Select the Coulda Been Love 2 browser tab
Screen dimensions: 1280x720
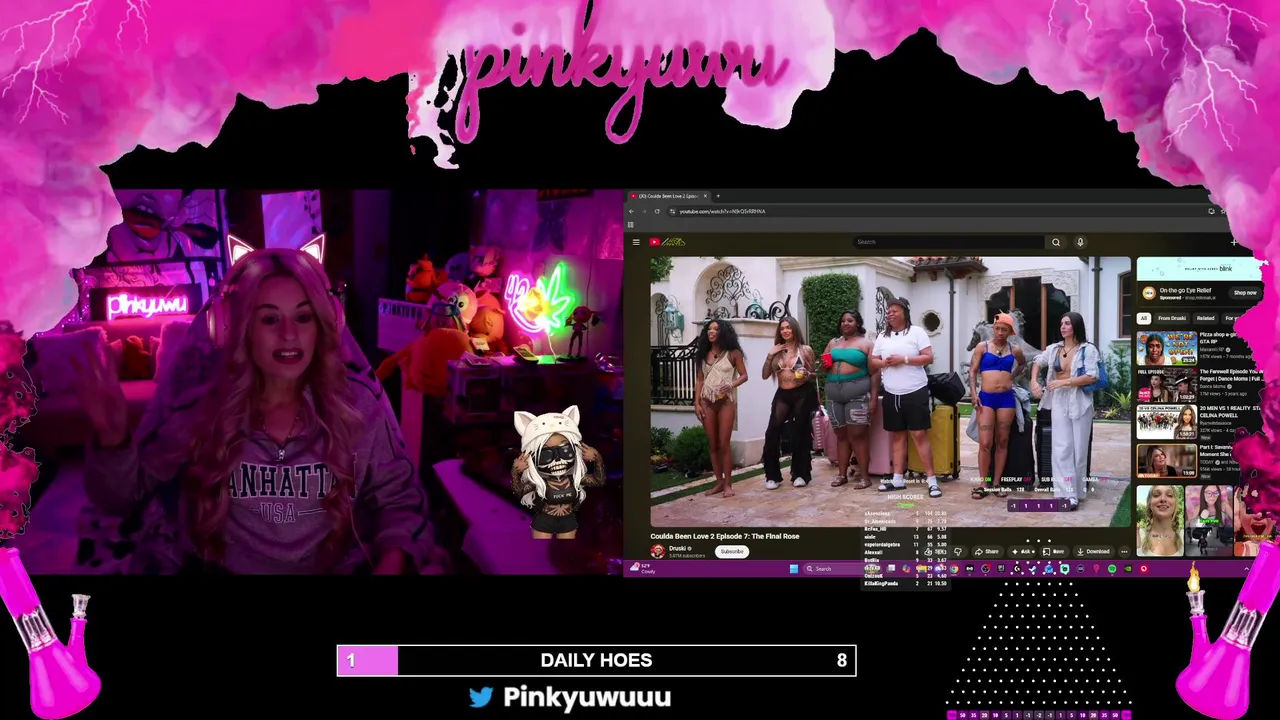point(668,196)
